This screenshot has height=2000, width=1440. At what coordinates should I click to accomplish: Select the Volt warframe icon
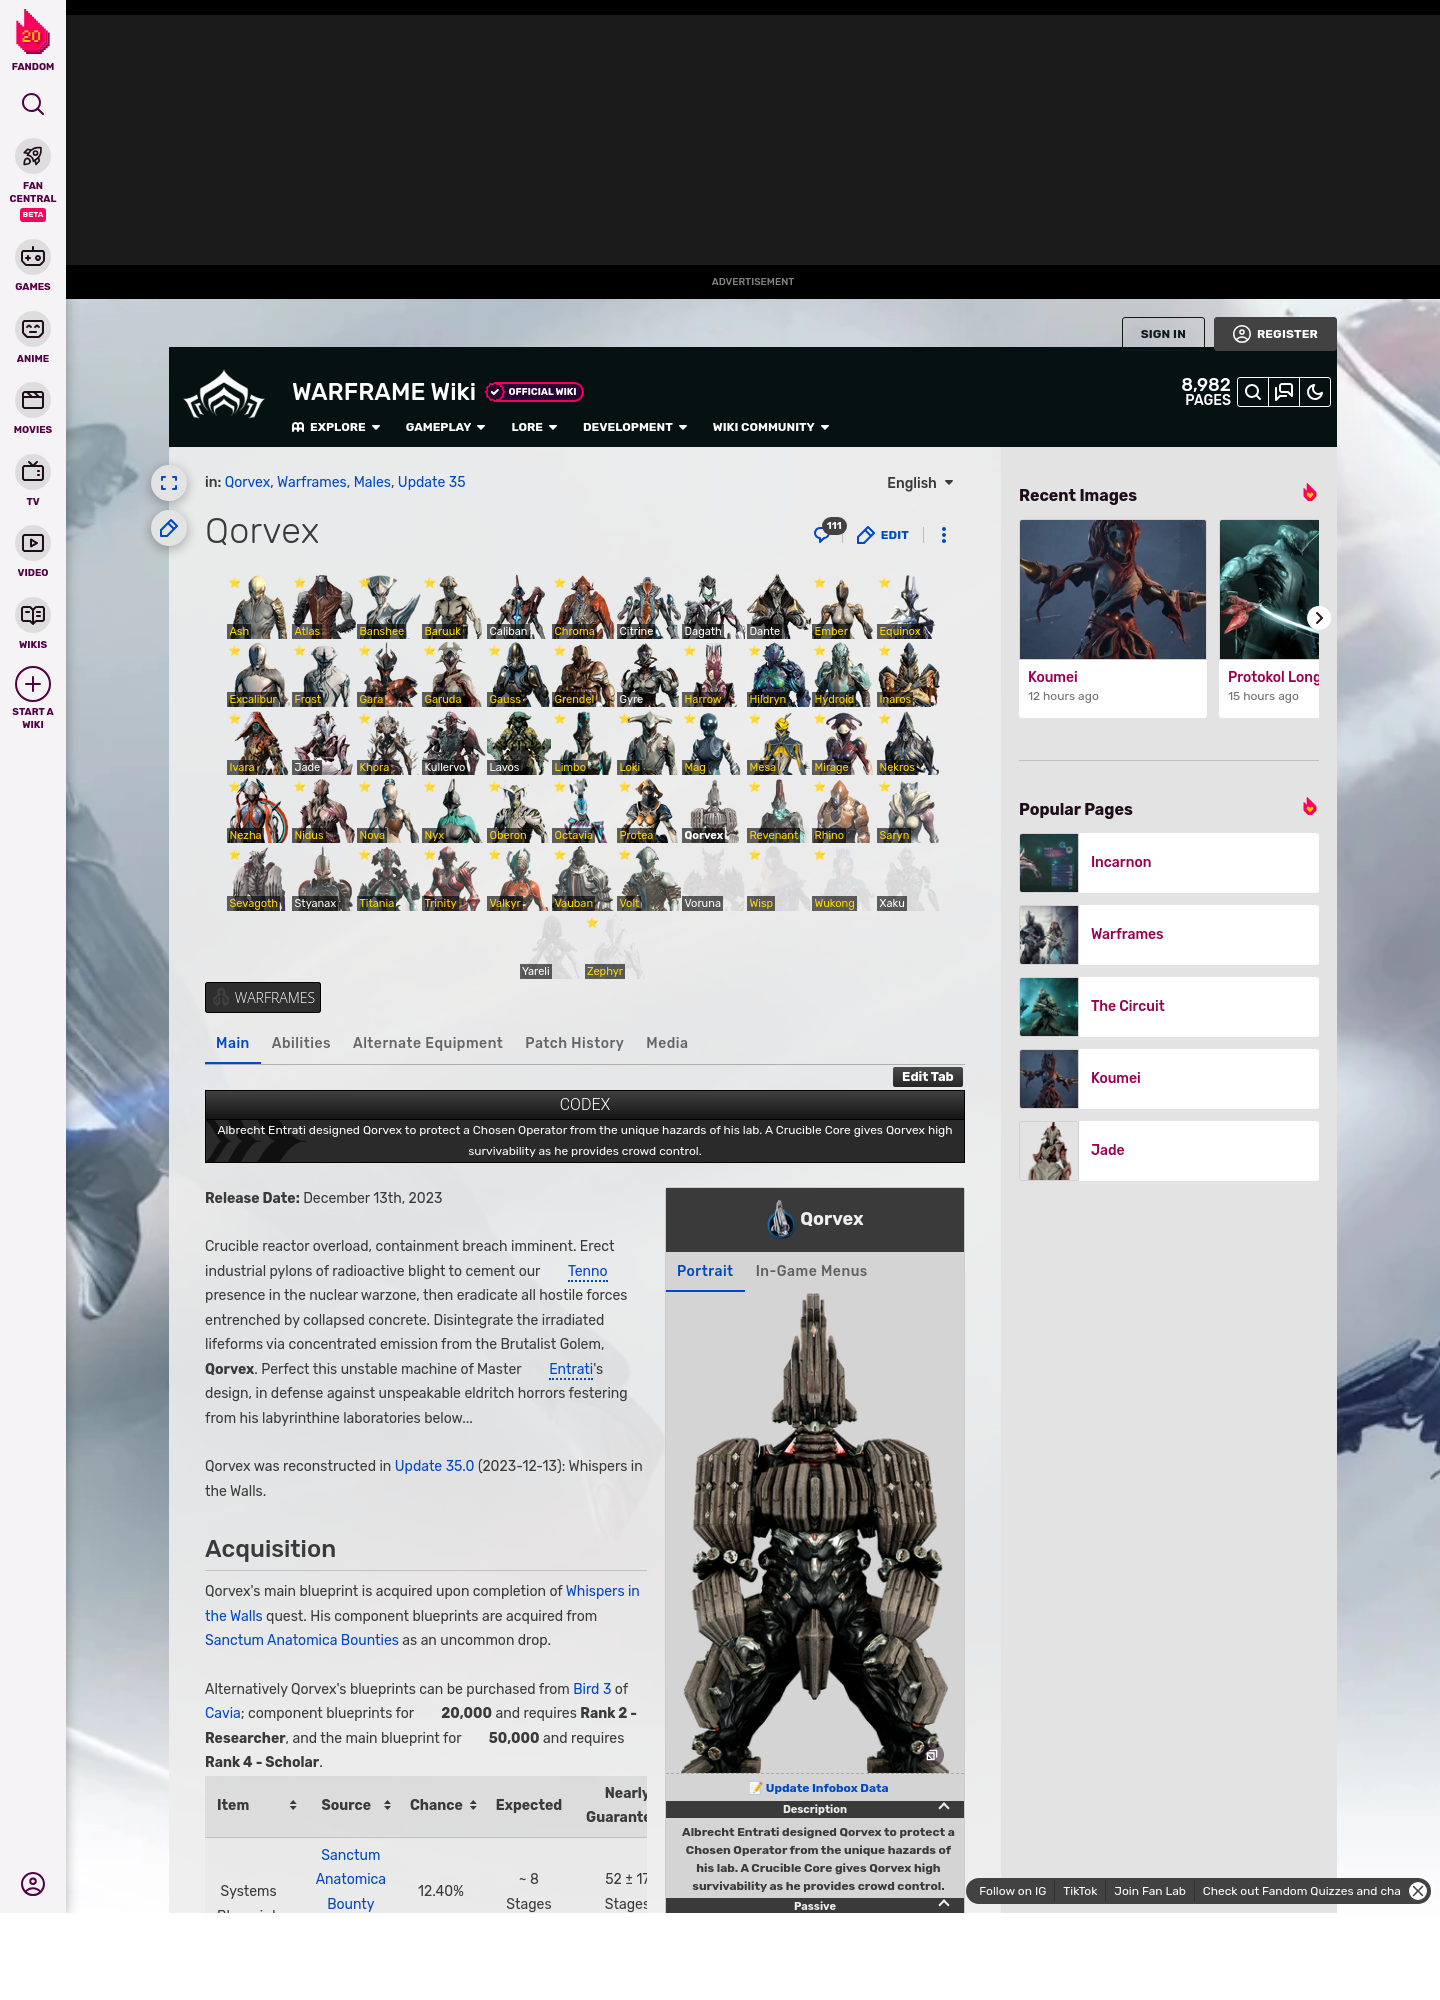coord(648,880)
